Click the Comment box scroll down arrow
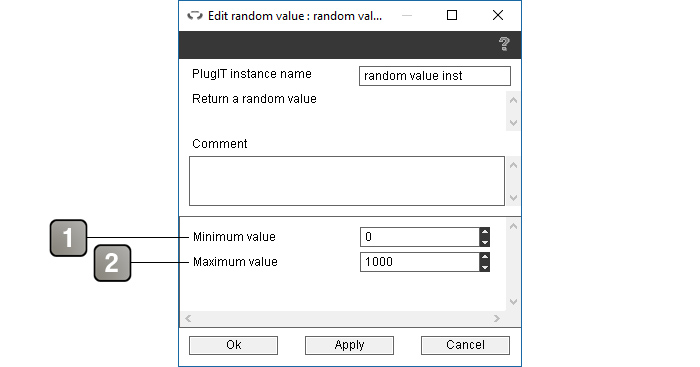The image size is (700, 367). [513, 197]
